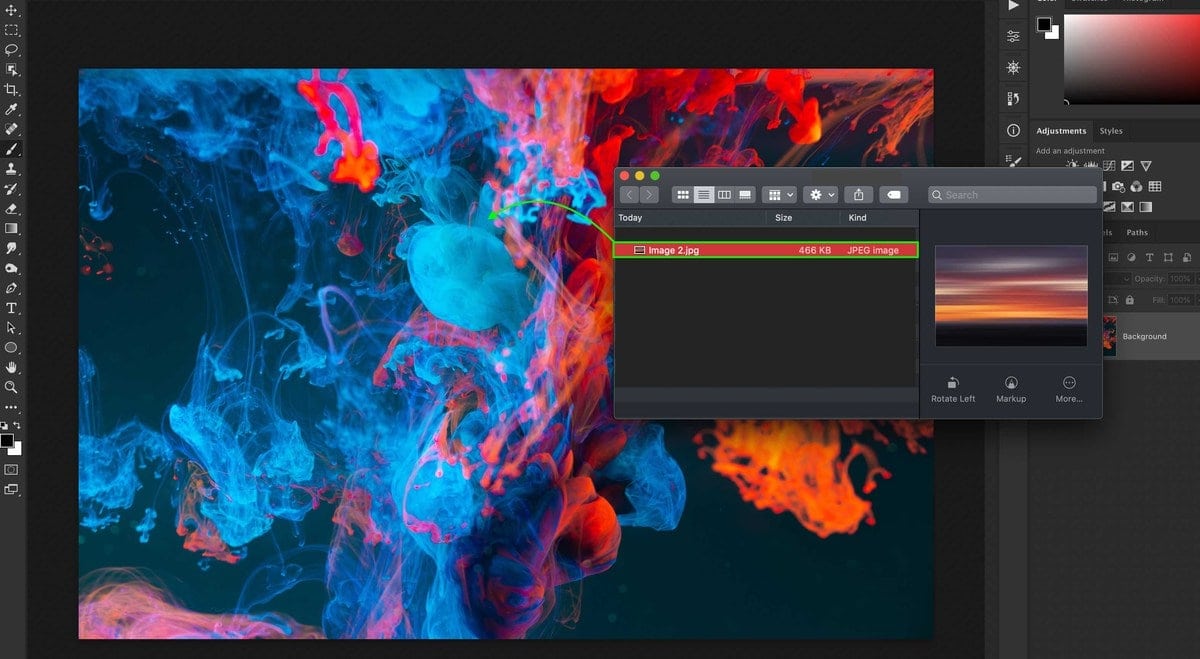Go forward in the Finder window
Screen dimensions: 1200x659
650,195
